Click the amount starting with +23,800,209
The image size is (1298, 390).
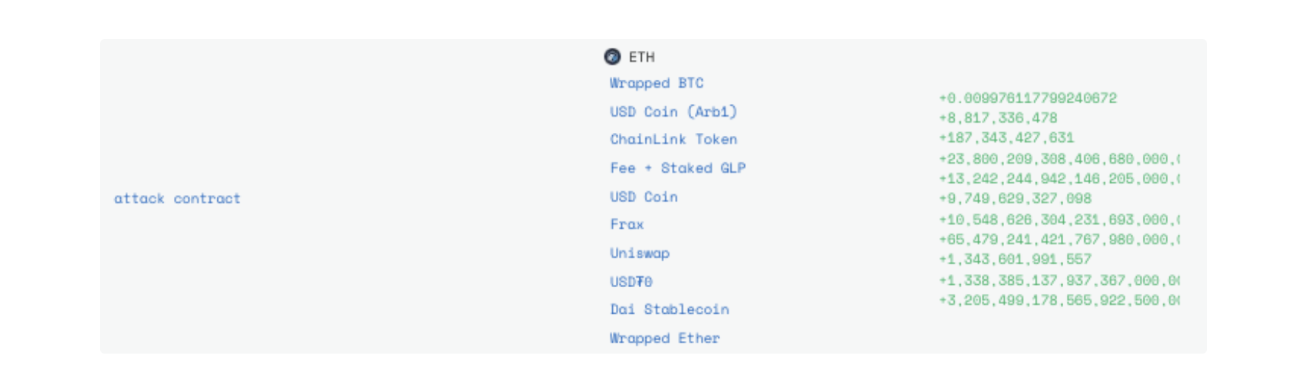pyautogui.click(x=1059, y=158)
